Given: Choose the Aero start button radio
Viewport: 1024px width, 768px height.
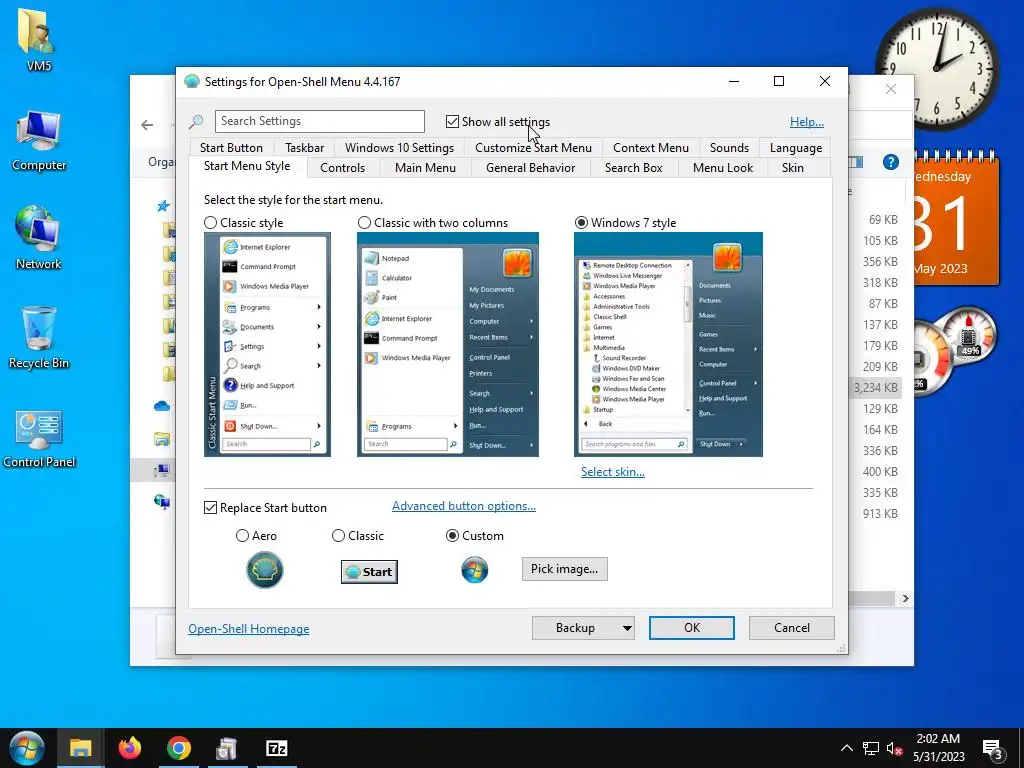Looking at the screenshot, I should (x=242, y=536).
